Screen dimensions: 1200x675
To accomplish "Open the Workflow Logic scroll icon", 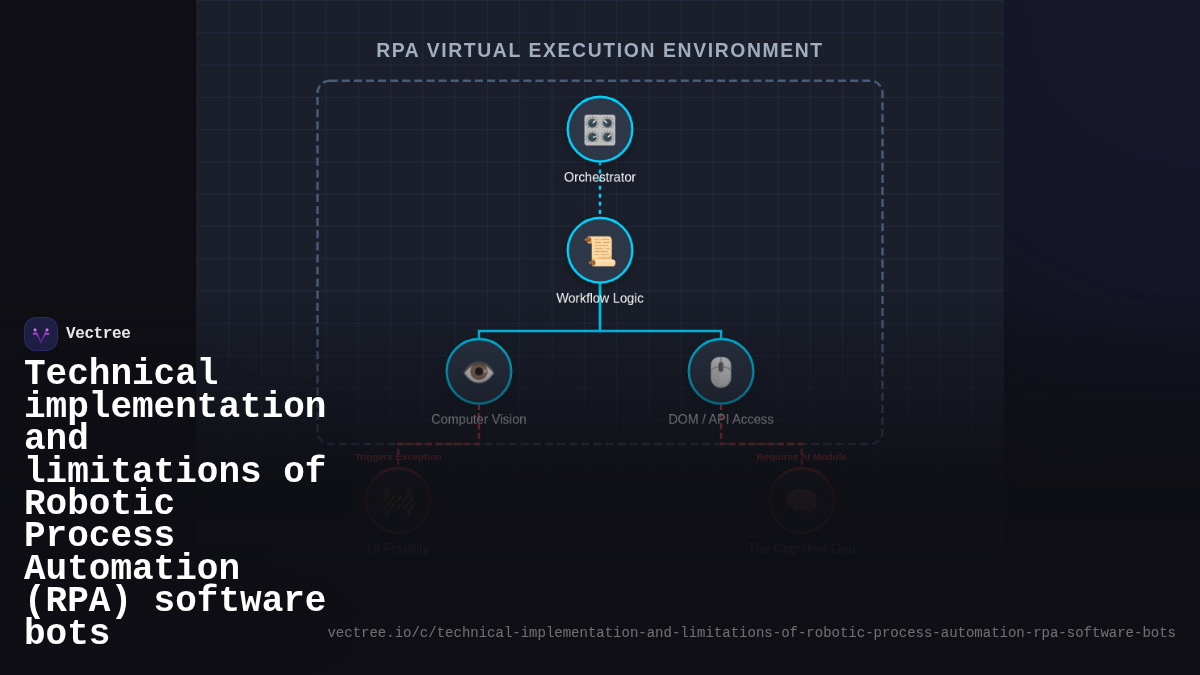I will (x=599, y=250).
